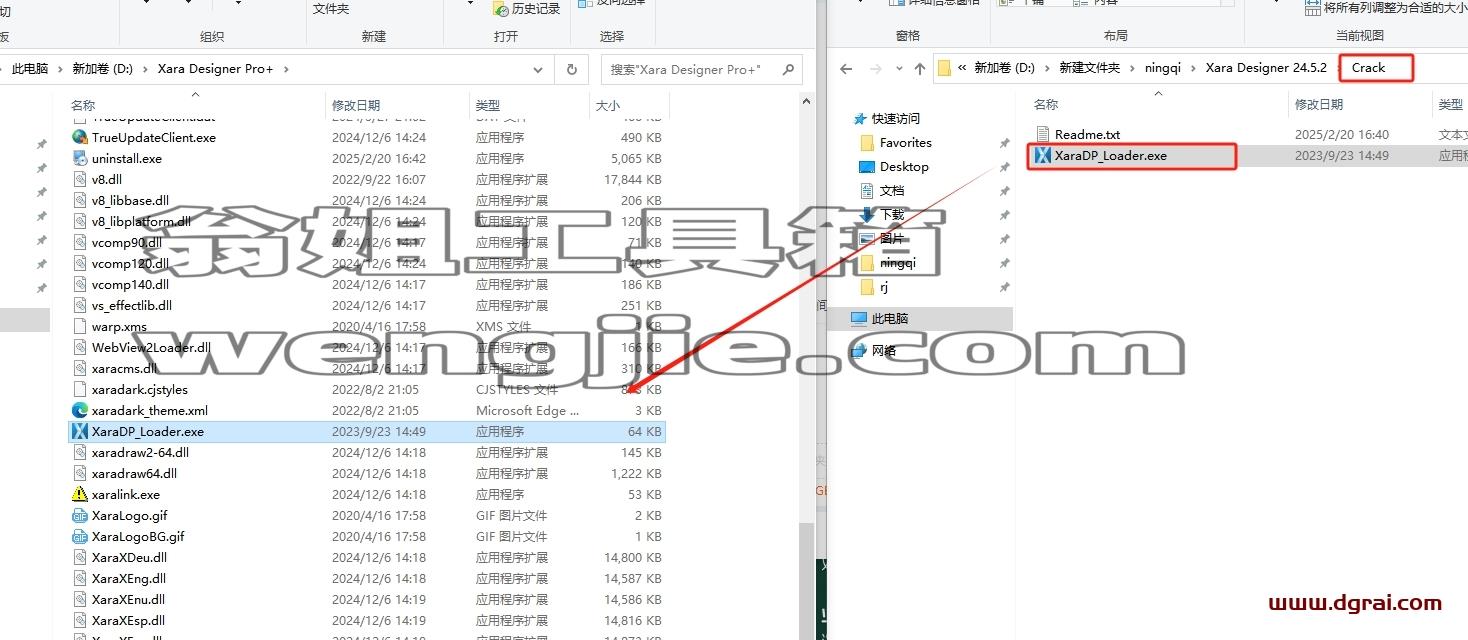This screenshot has width=1468, height=640.
Task: Open Network (网络) in the navigation pane
Action: 874,350
